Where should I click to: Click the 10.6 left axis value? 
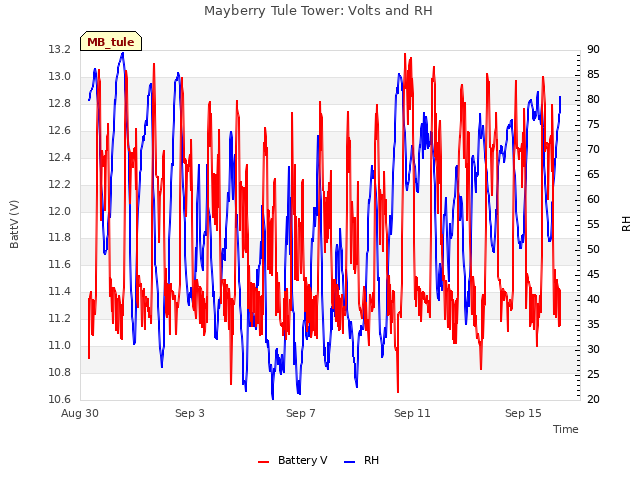[x=60, y=399]
